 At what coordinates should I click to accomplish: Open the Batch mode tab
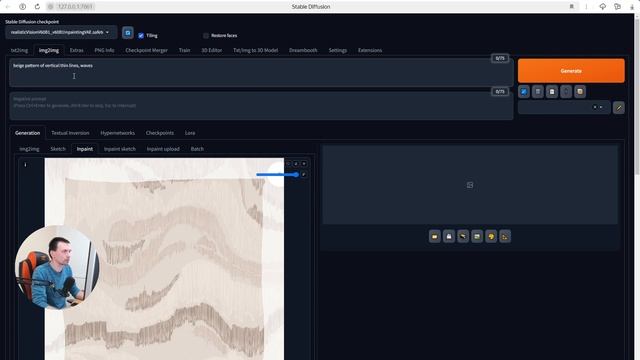pos(197,149)
